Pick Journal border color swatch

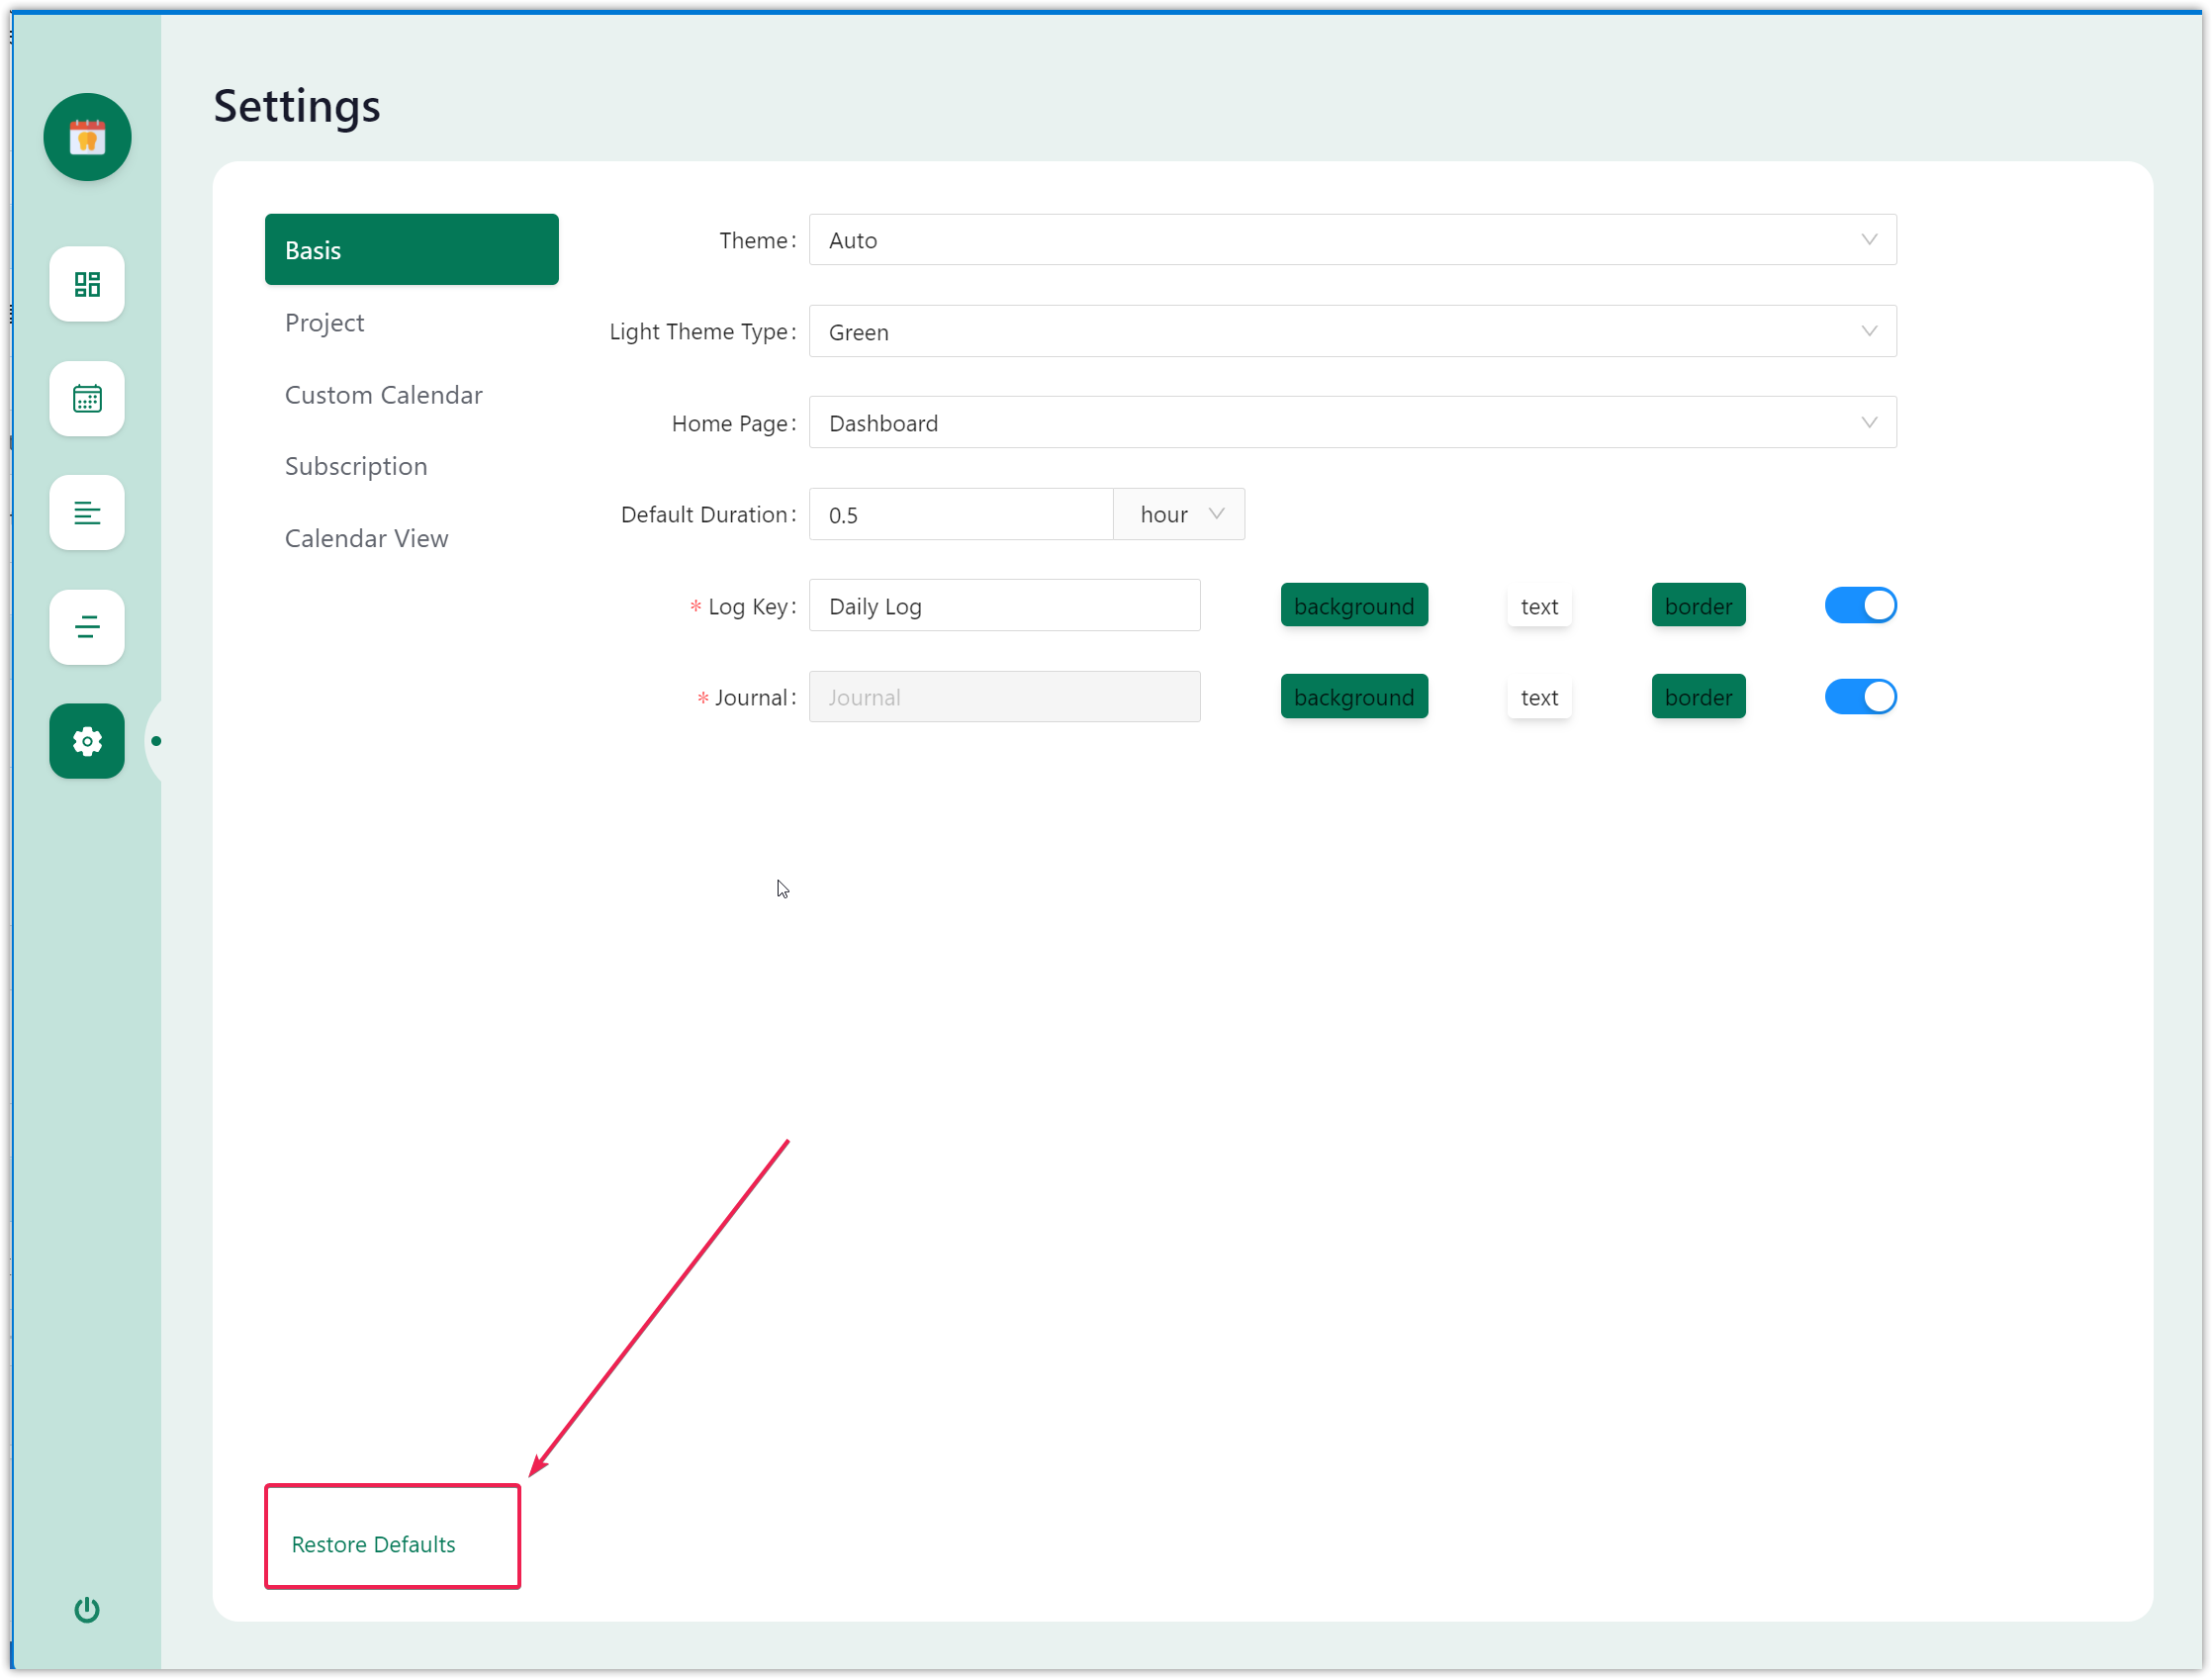[x=1698, y=697]
